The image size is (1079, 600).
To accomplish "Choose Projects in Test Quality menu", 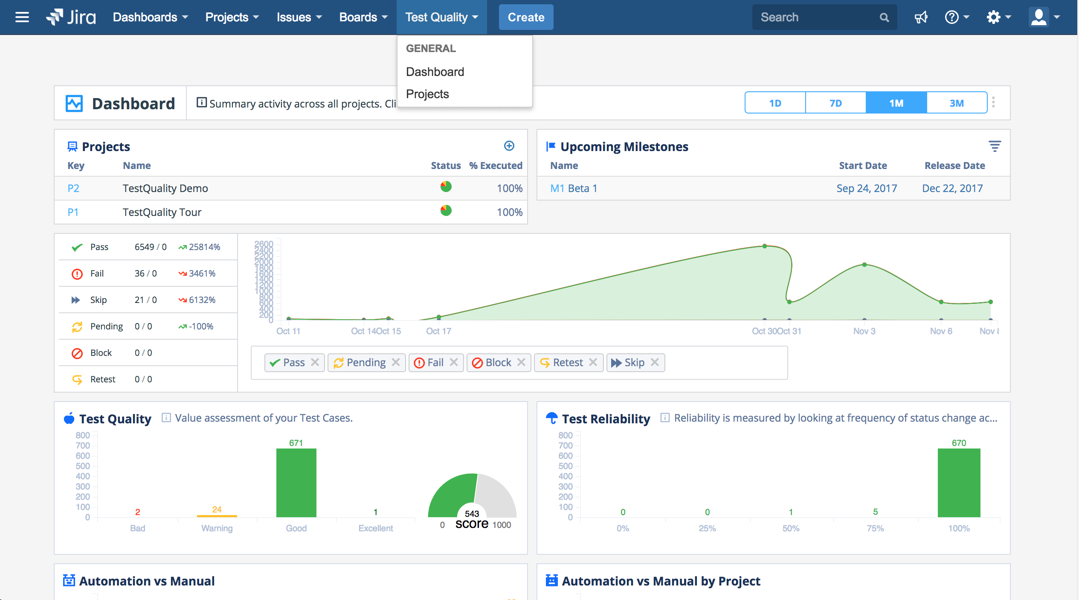I will click(427, 94).
